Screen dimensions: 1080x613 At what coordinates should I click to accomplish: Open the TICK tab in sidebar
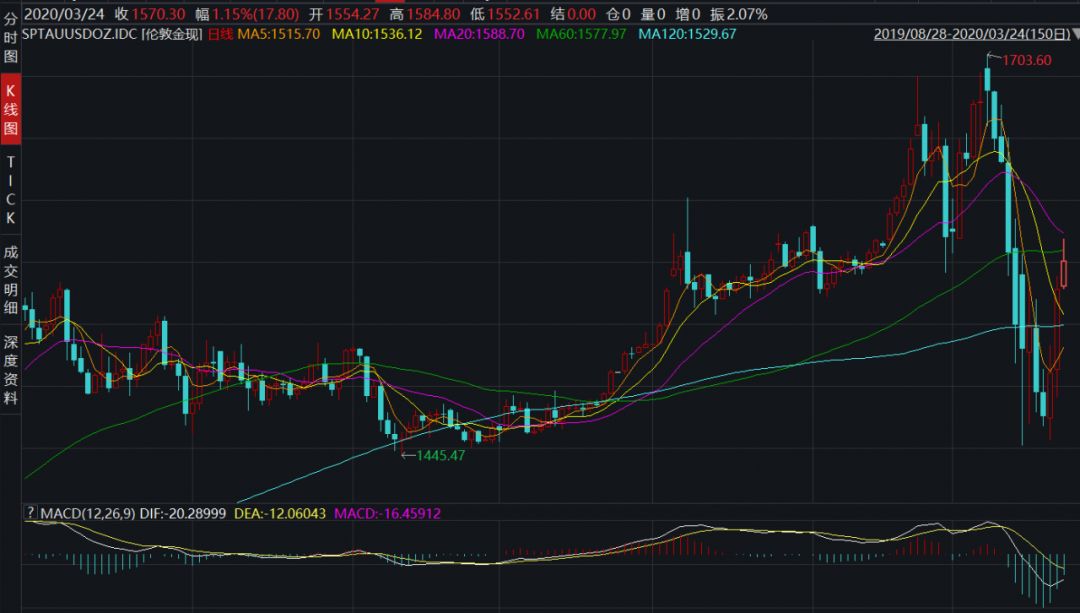click(11, 189)
